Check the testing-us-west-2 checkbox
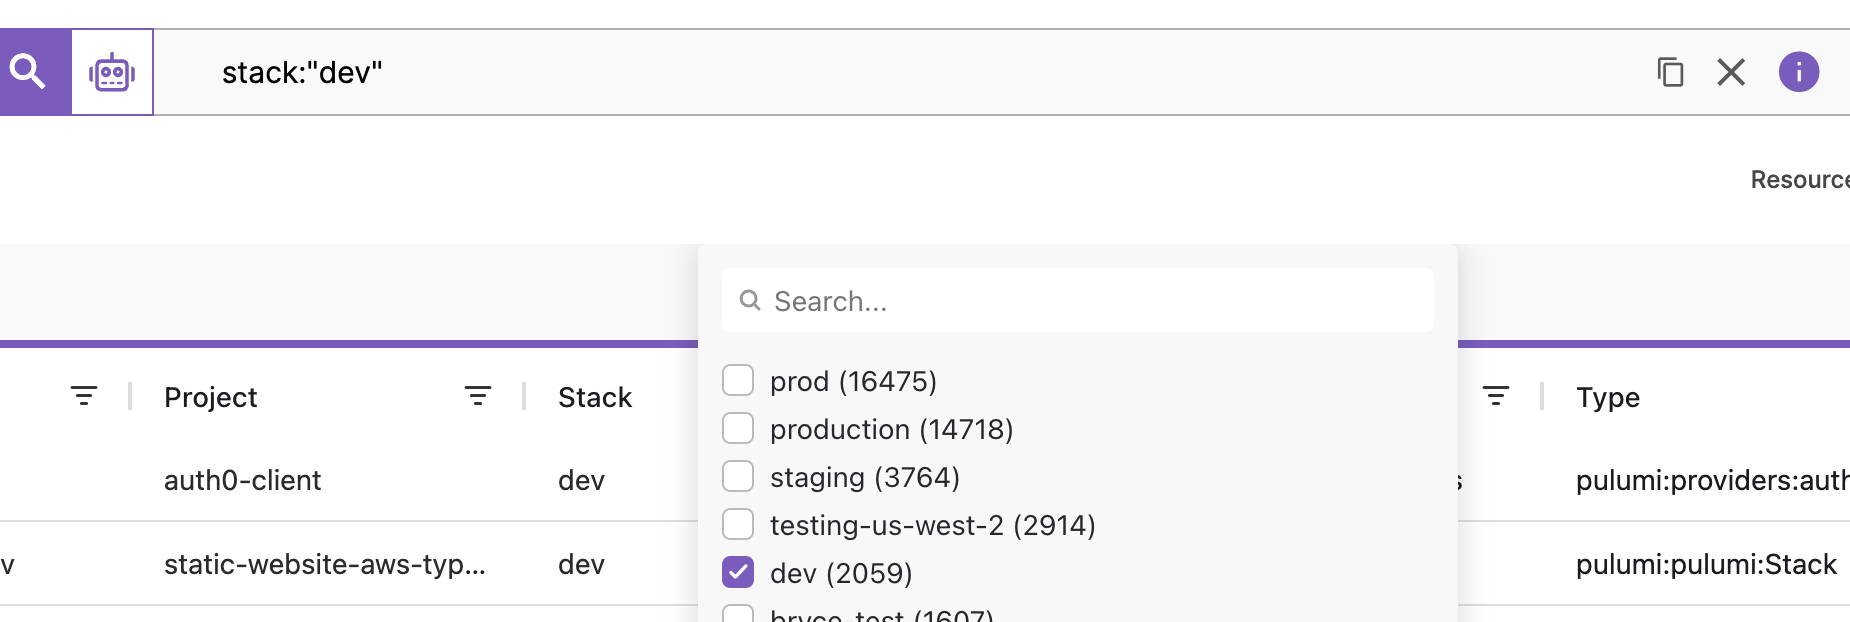Viewport: 1850px width, 622px height. pos(738,523)
